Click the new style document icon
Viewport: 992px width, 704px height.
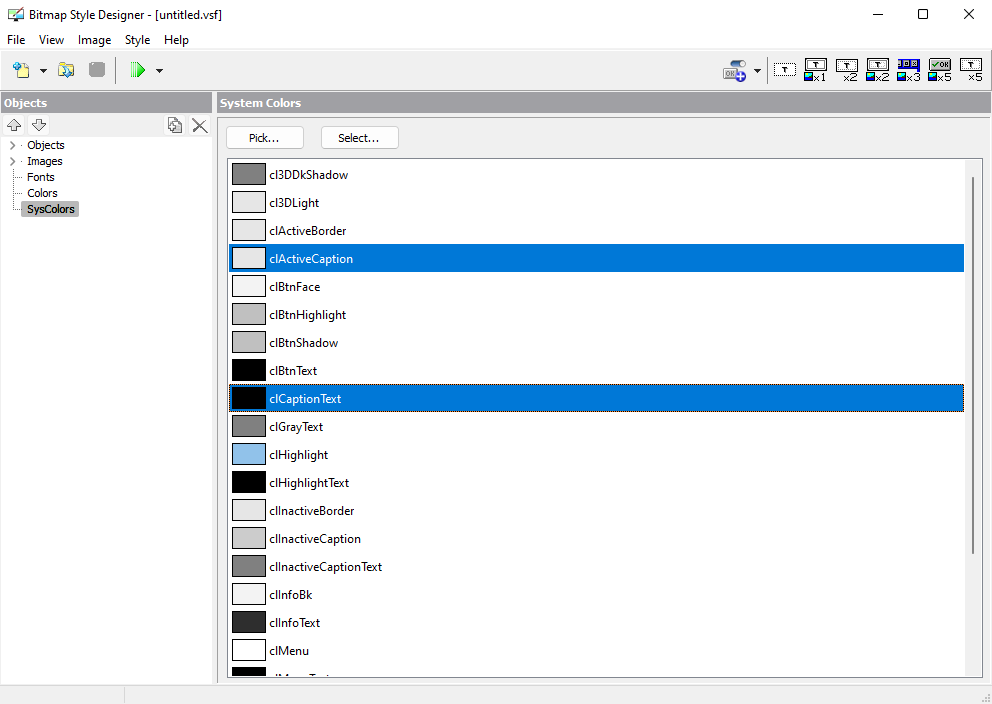22,70
